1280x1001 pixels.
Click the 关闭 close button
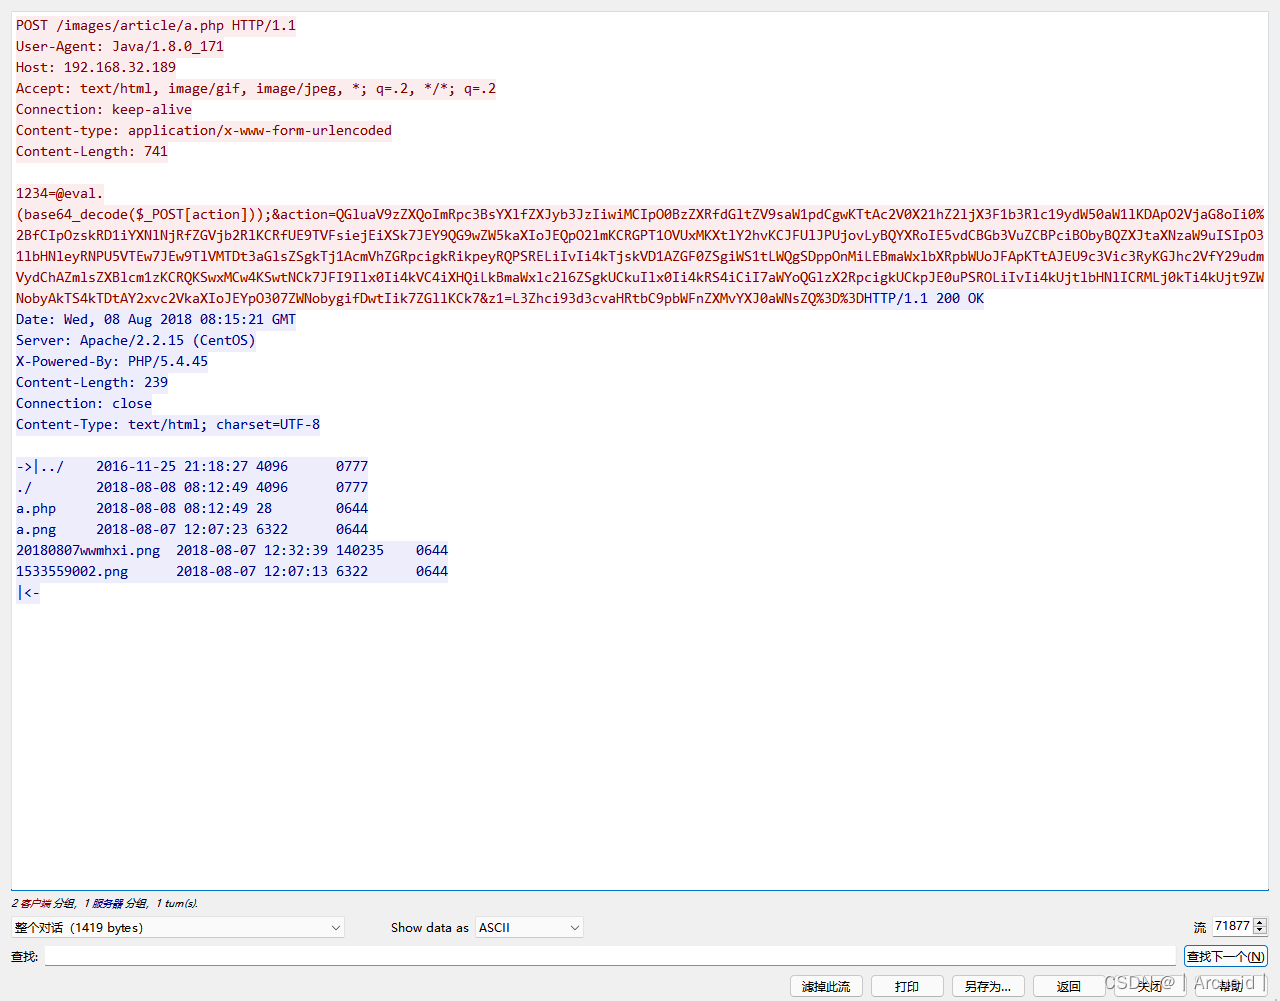pos(1150,986)
